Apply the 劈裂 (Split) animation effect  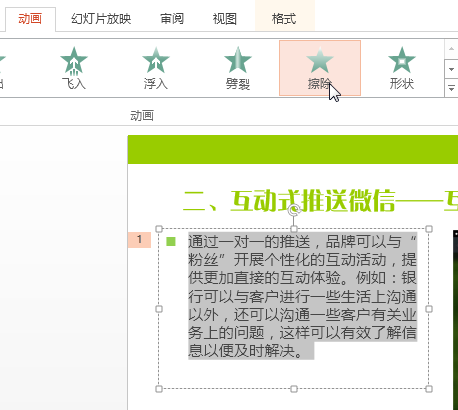pos(238,68)
